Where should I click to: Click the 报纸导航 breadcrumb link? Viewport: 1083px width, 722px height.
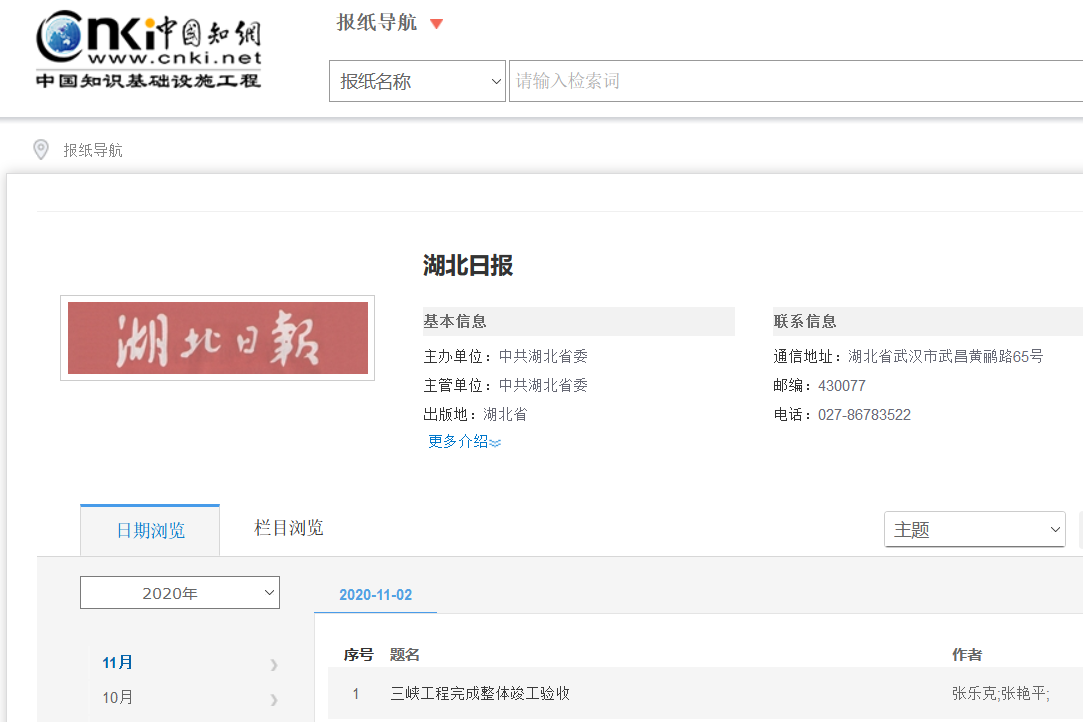coord(93,151)
